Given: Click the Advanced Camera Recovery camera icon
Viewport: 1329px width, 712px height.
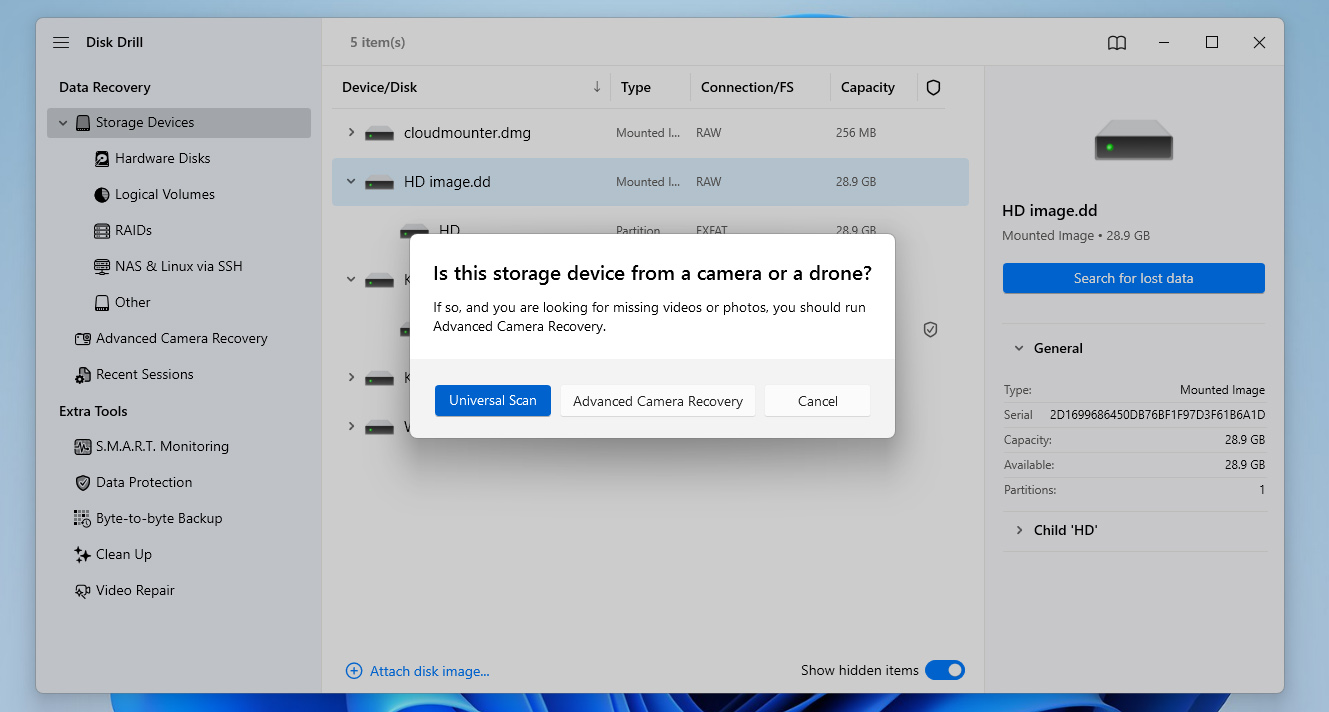Looking at the screenshot, I should click(x=83, y=339).
